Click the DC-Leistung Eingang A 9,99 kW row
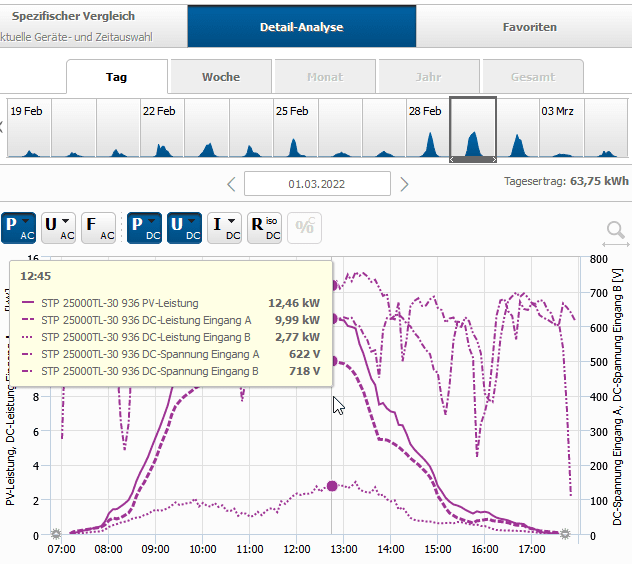The image size is (632, 564). [171, 320]
